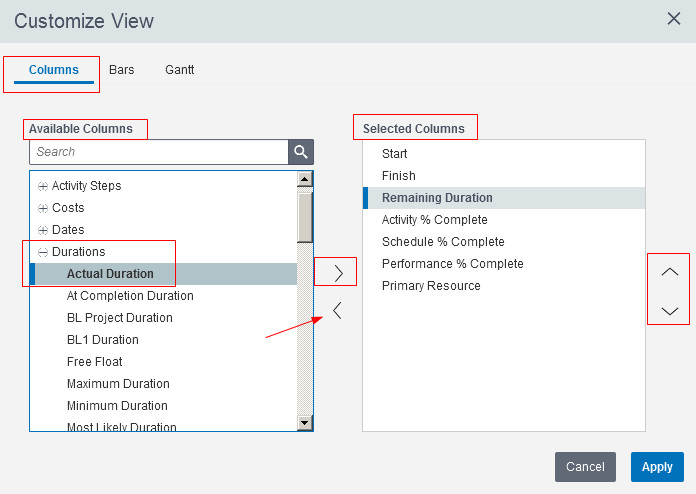
Task: Open the Gantt tab
Action: pyautogui.click(x=179, y=70)
